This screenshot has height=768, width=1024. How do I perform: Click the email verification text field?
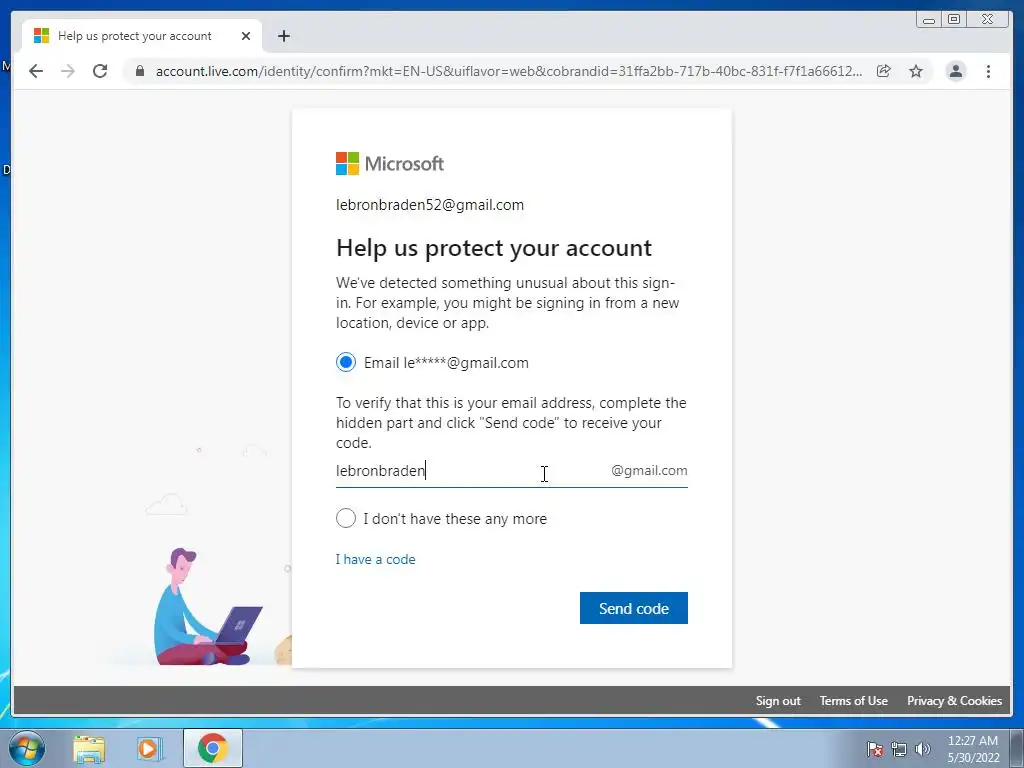(511, 471)
